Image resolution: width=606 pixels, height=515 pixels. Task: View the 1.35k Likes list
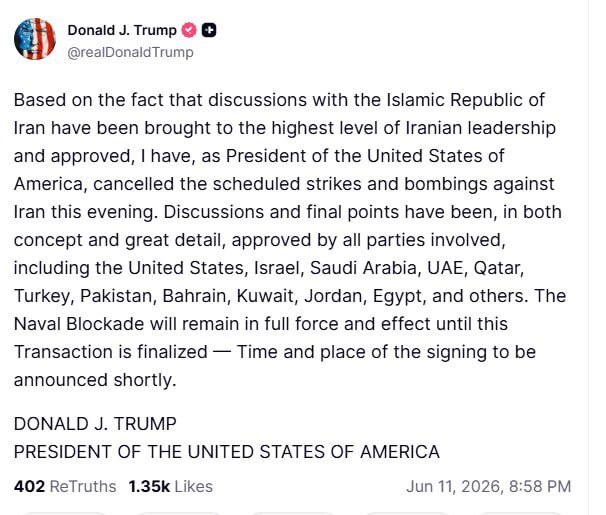point(170,486)
